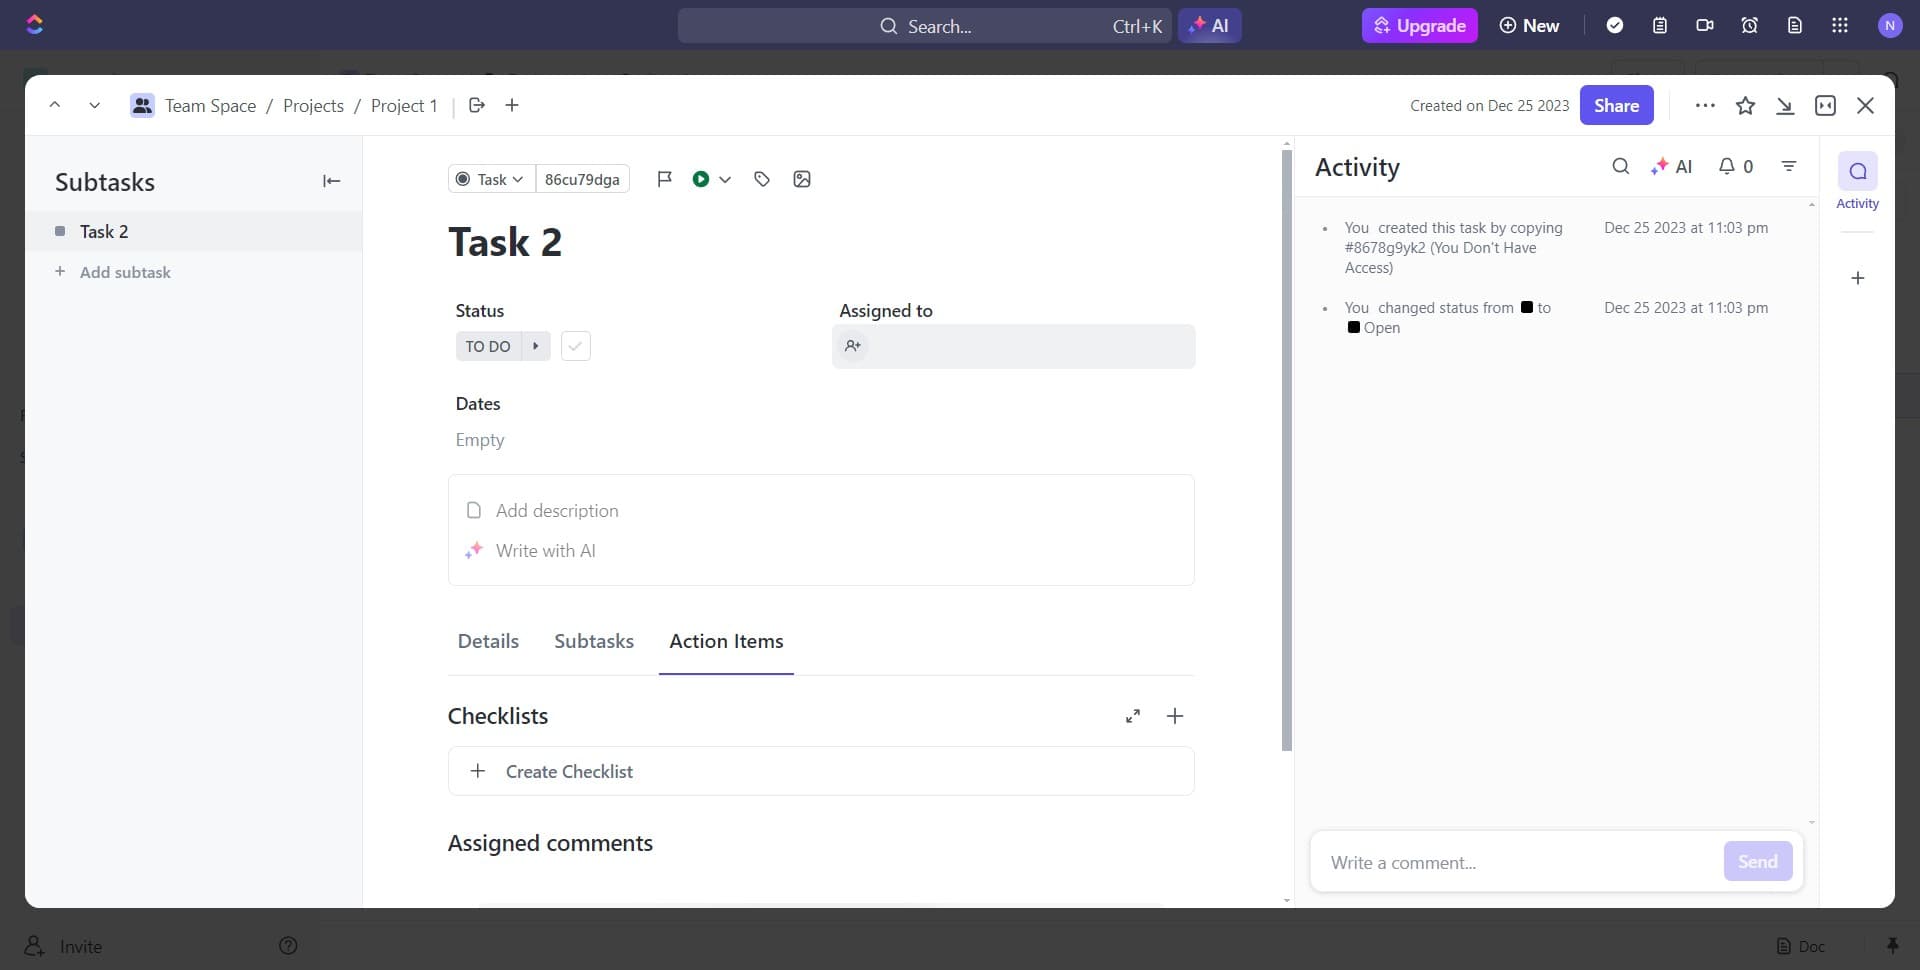Viewport: 1920px width, 970px height.
Task: Open the clipboard notepad from the top bar
Action: (x=1660, y=25)
